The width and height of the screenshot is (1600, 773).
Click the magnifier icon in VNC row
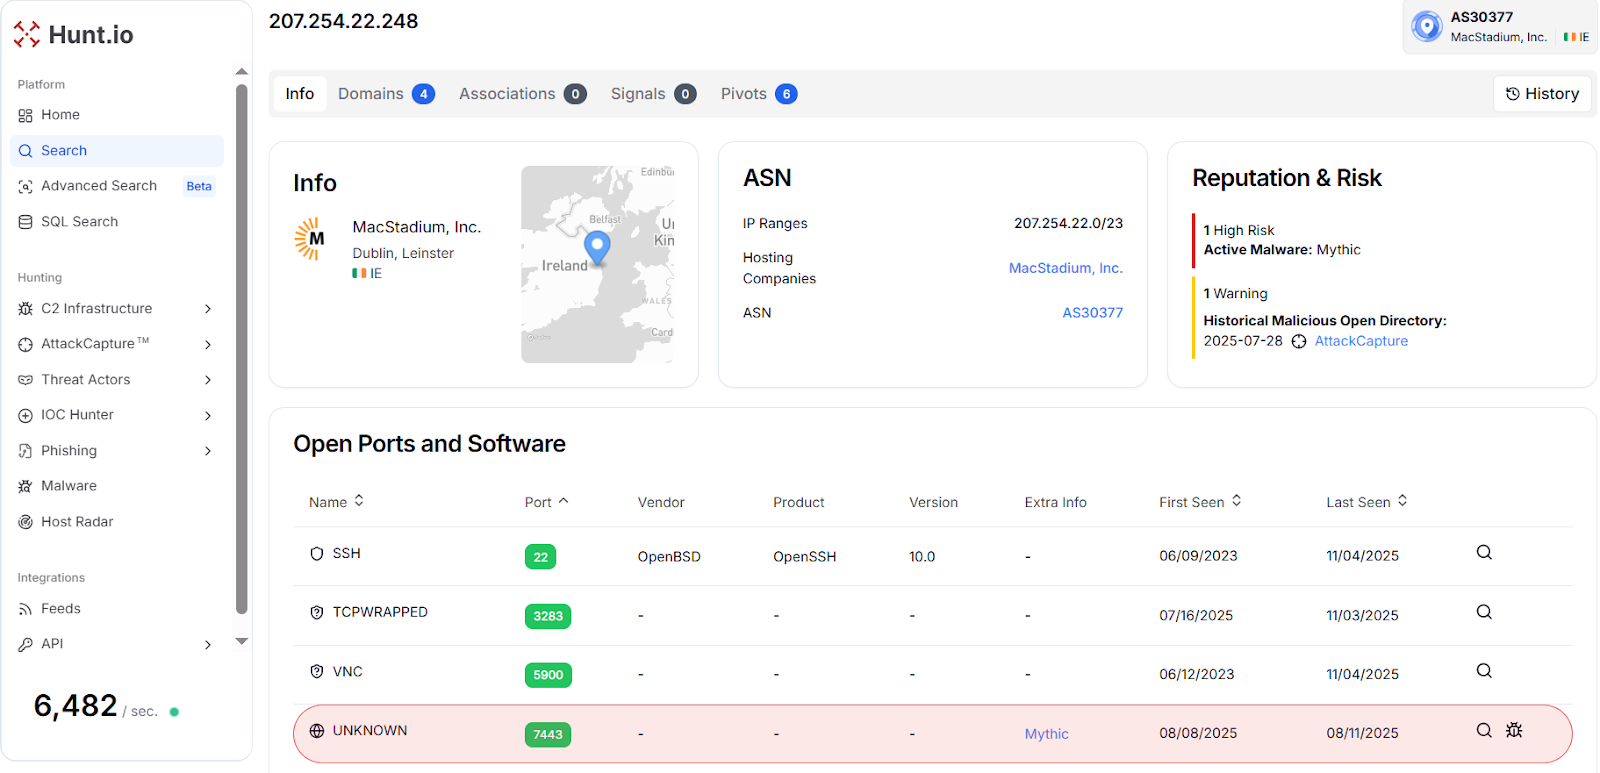tap(1484, 671)
